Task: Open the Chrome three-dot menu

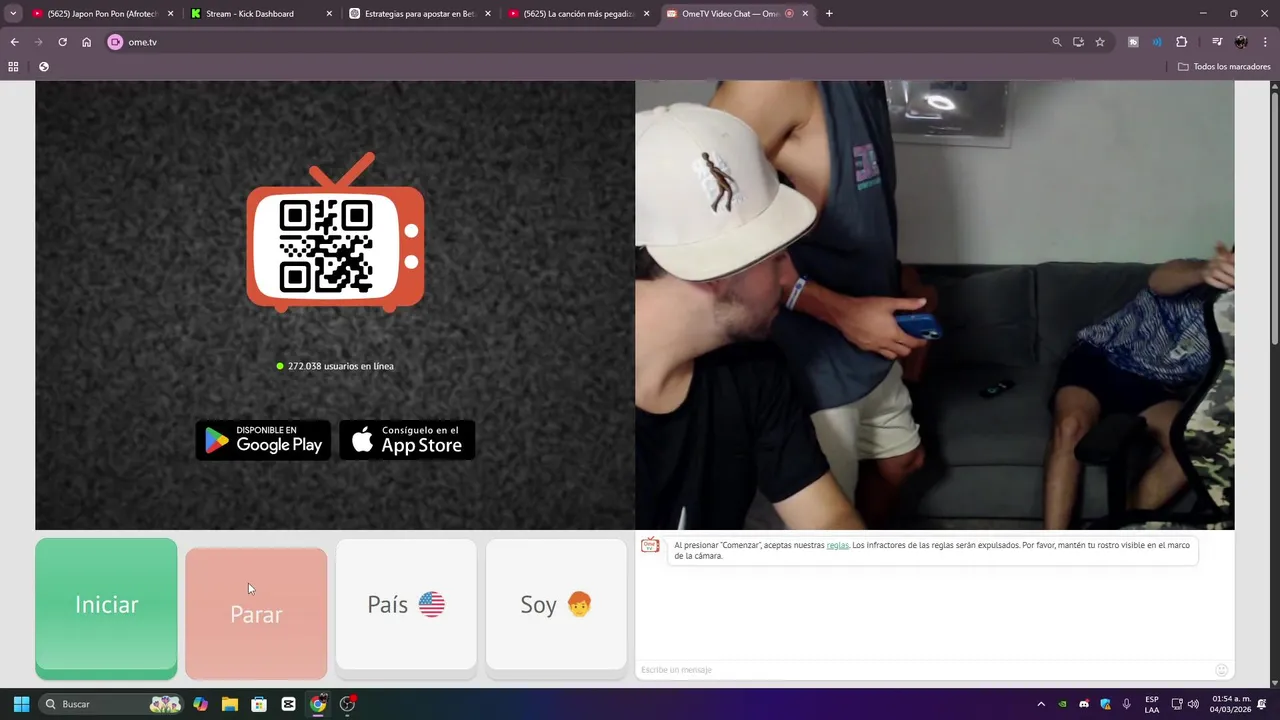Action: point(1264,42)
